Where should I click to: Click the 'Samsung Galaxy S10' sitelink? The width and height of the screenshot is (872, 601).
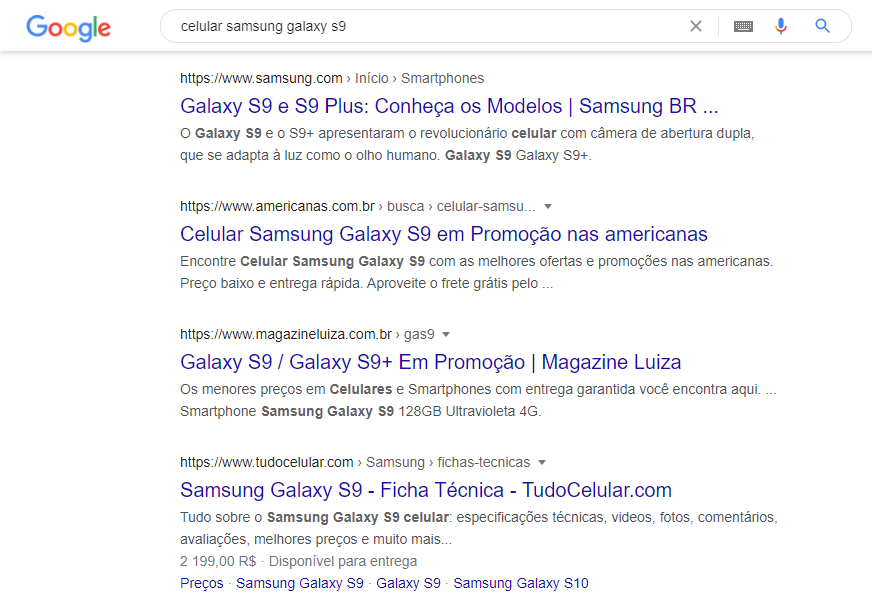(521, 583)
